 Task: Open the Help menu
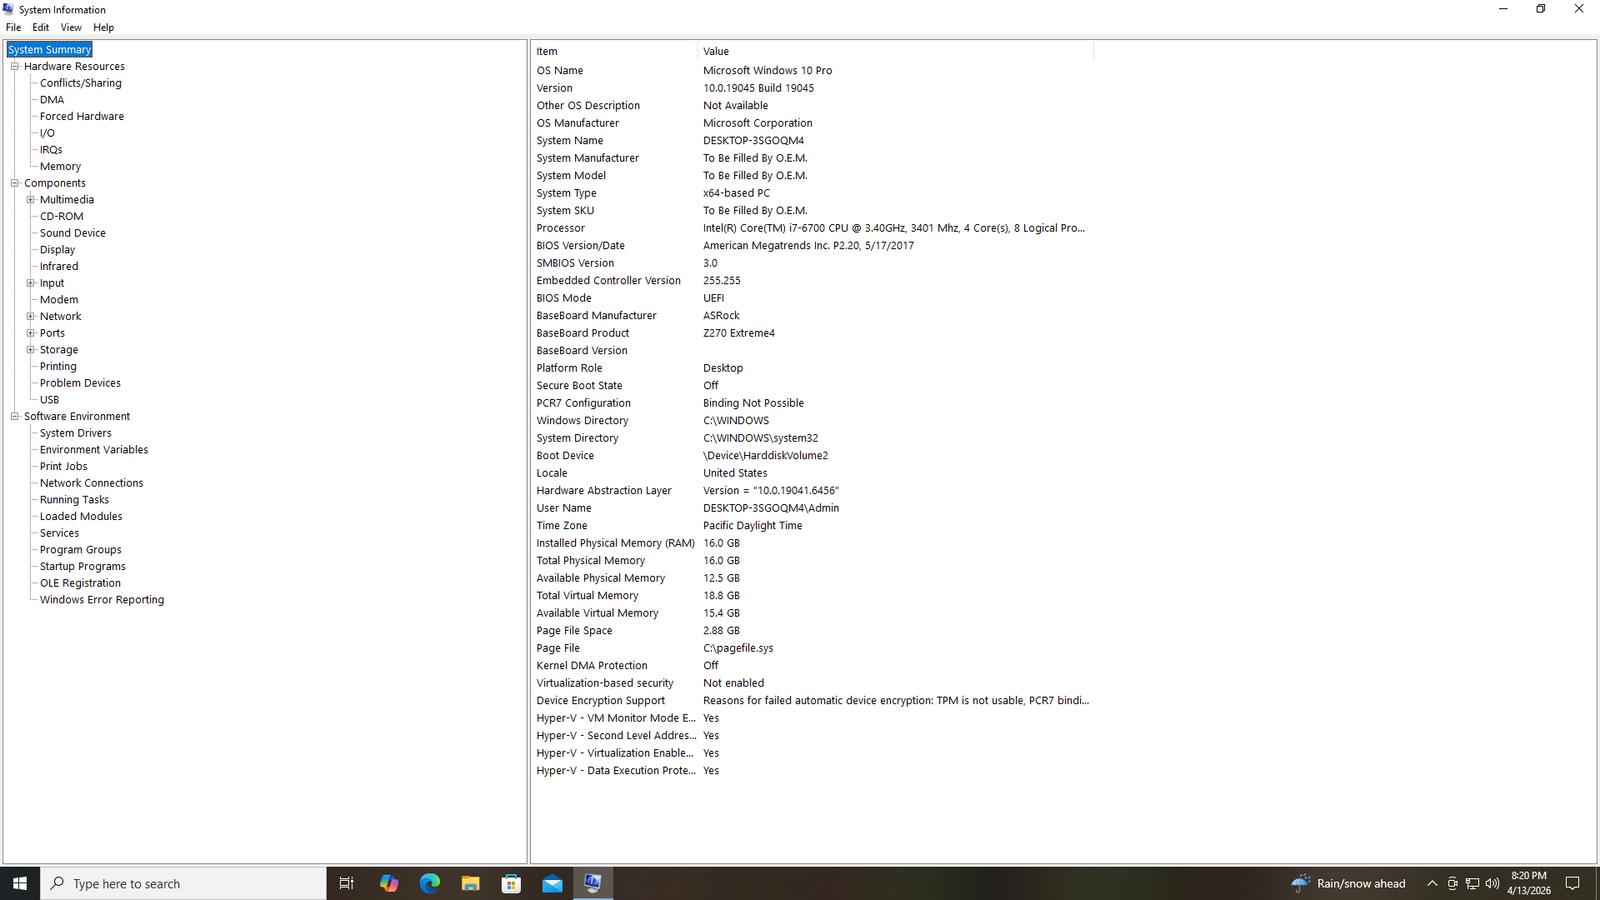[103, 27]
